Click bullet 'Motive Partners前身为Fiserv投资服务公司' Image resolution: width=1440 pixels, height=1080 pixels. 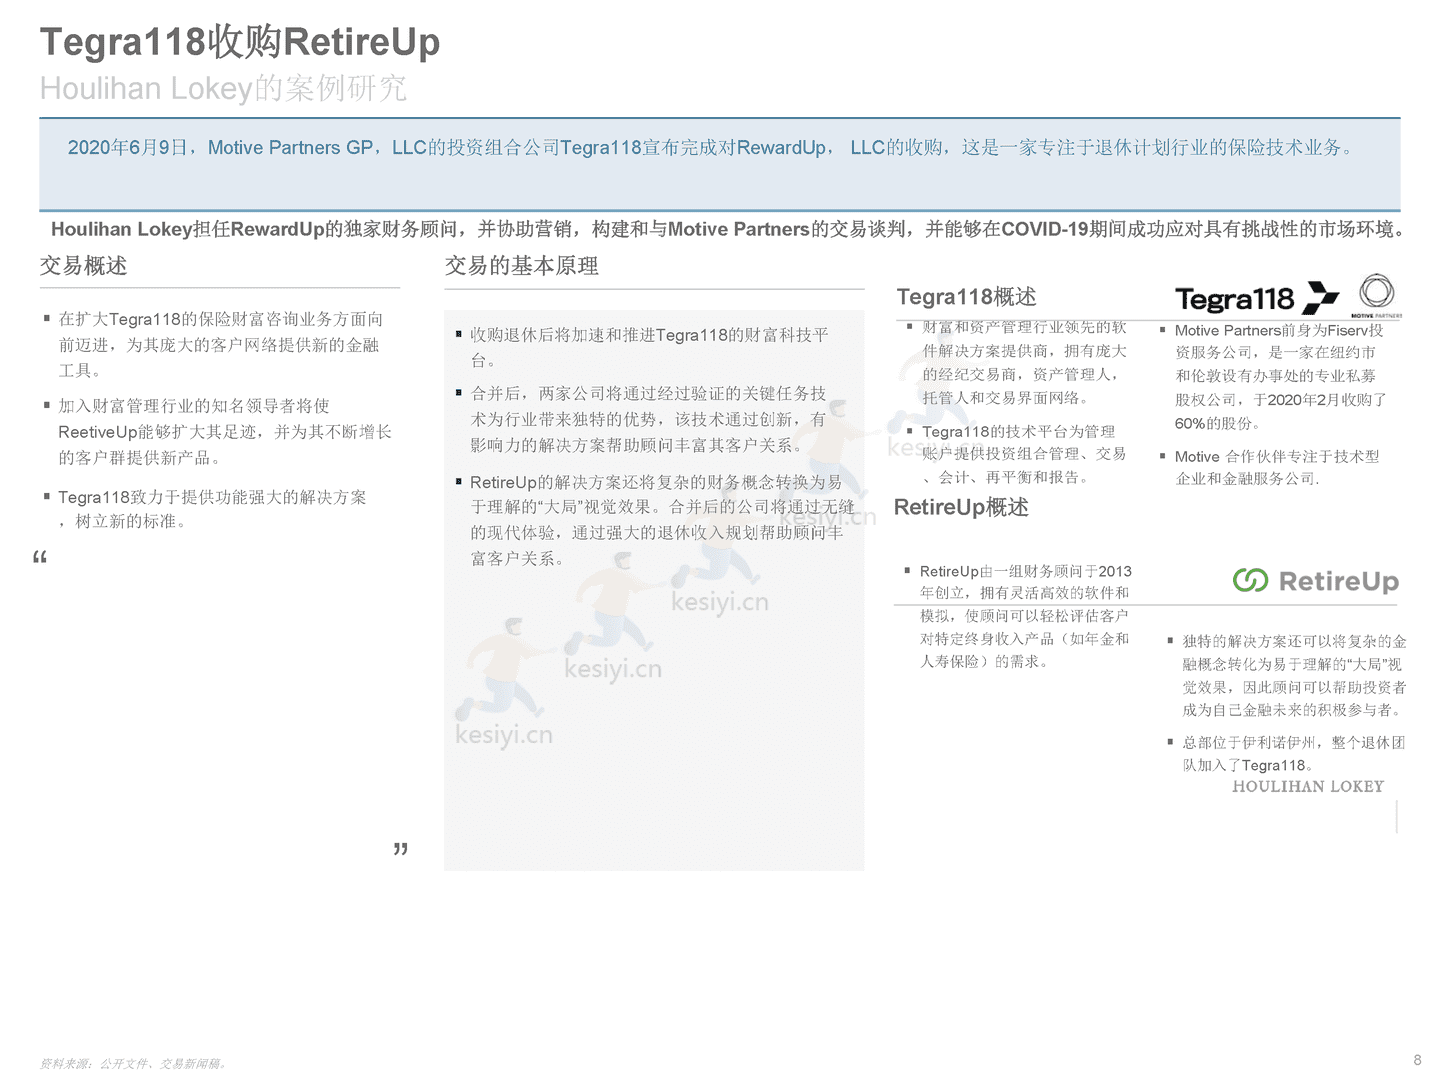click(1273, 376)
